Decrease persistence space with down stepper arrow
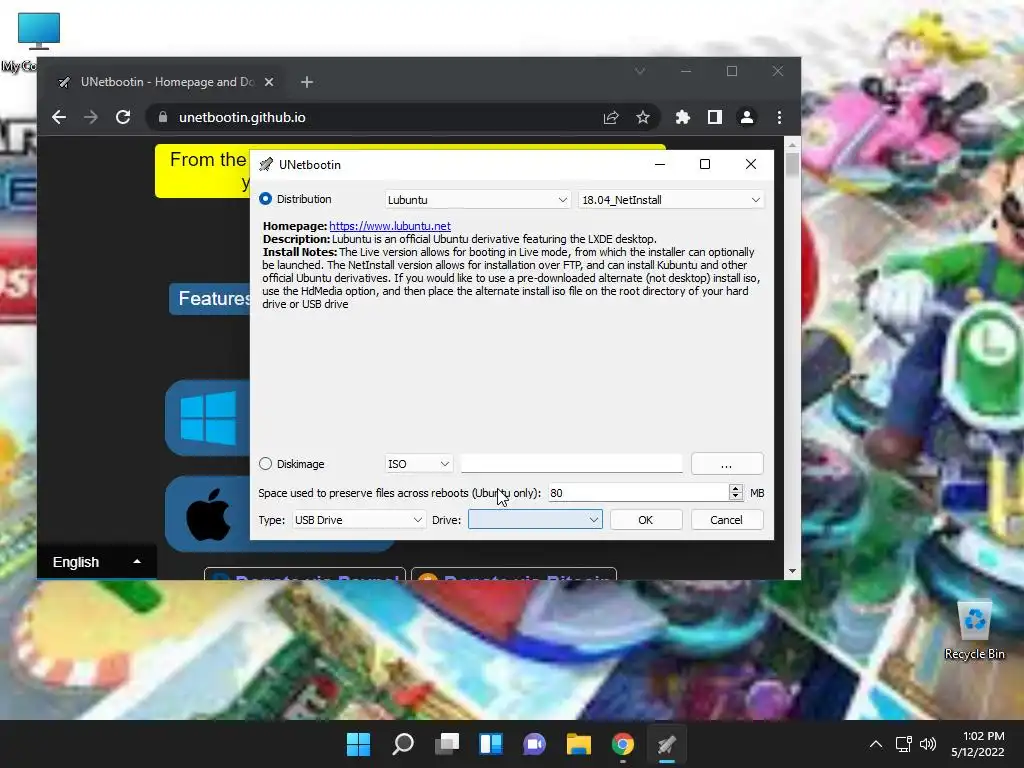 (x=736, y=497)
